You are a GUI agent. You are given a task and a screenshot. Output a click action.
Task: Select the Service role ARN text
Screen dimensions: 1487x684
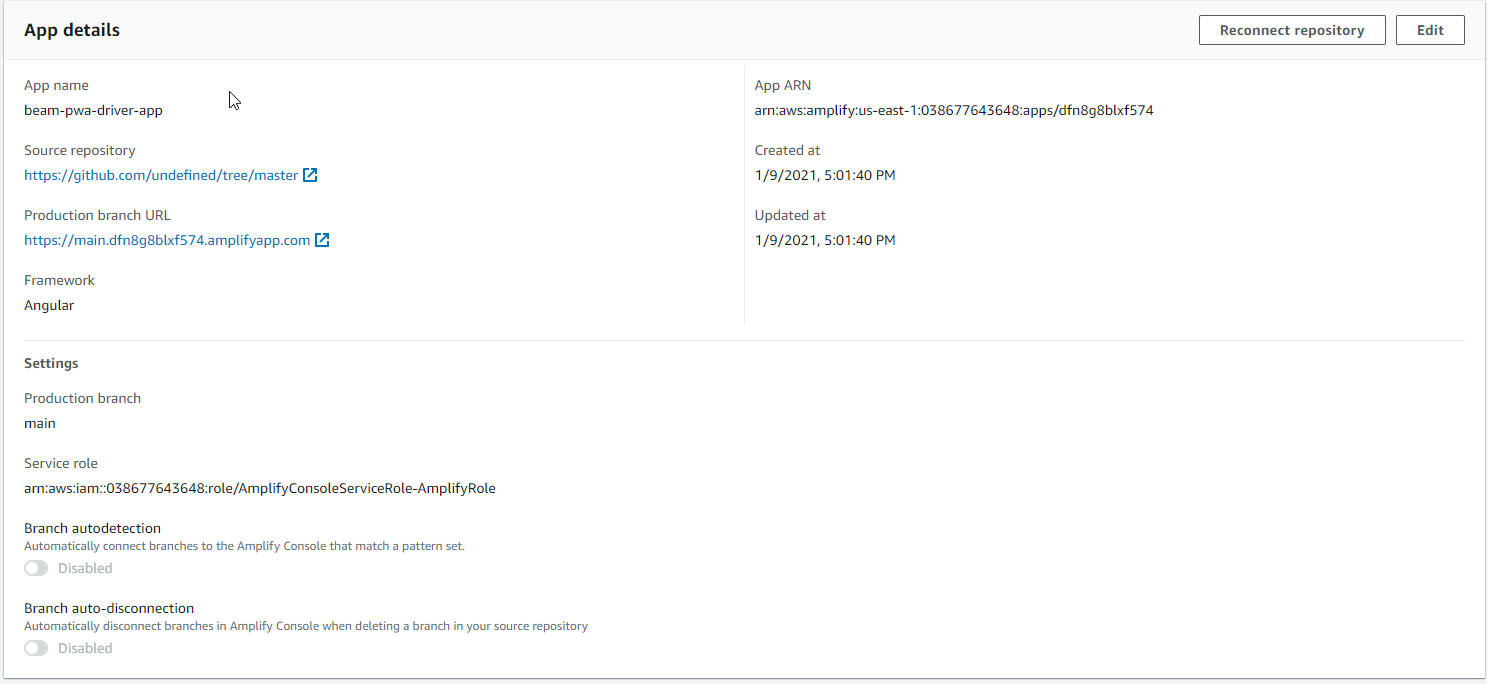pyautogui.click(x=260, y=488)
